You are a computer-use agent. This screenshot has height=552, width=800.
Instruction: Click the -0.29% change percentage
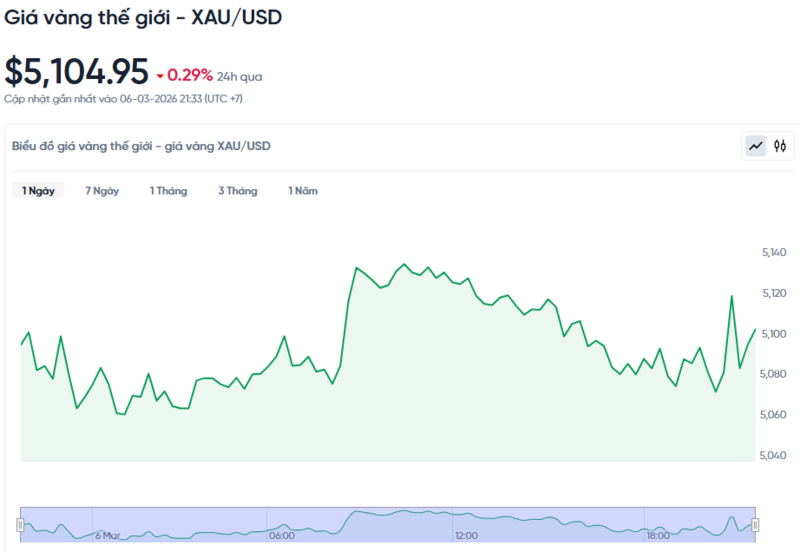[189, 75]
